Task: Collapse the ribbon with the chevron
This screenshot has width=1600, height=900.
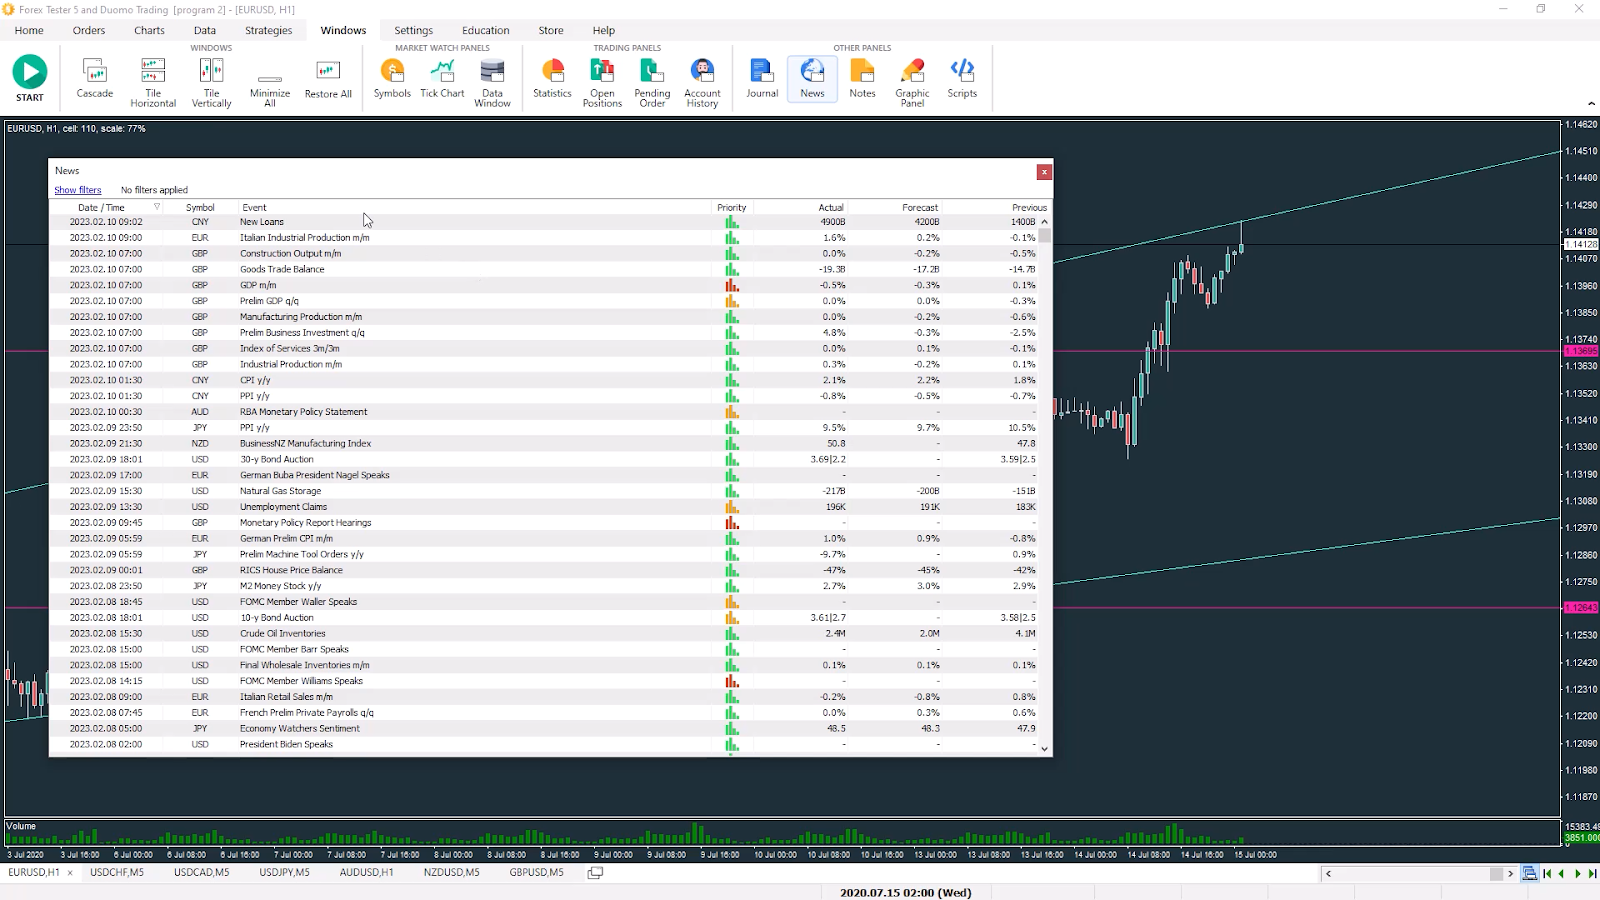Action: coord(1590,103)
